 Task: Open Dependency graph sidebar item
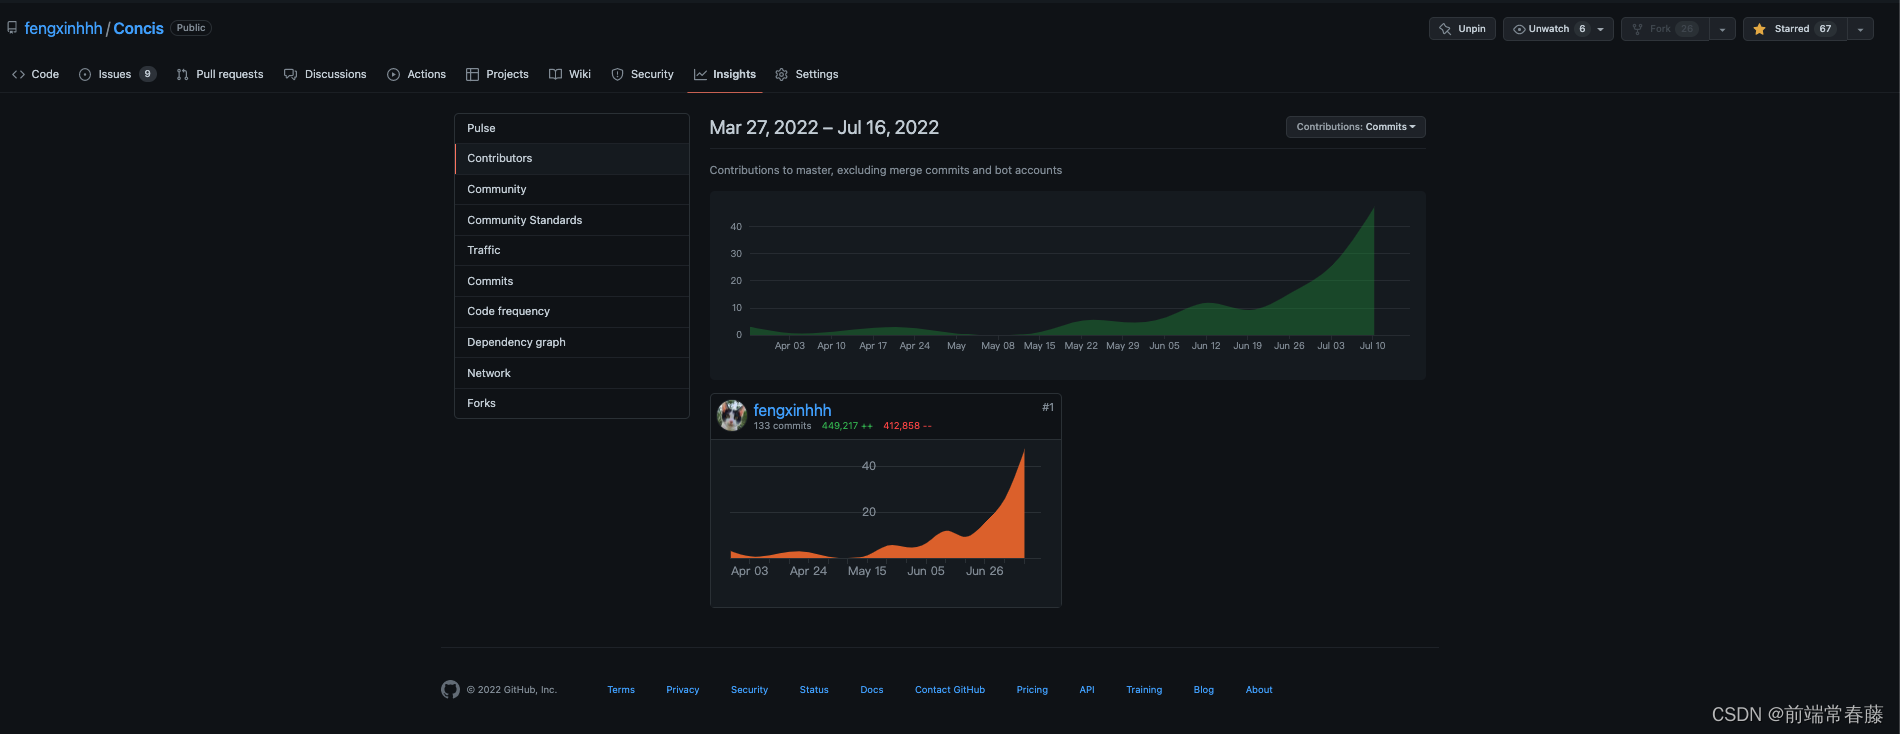point(572,342)
